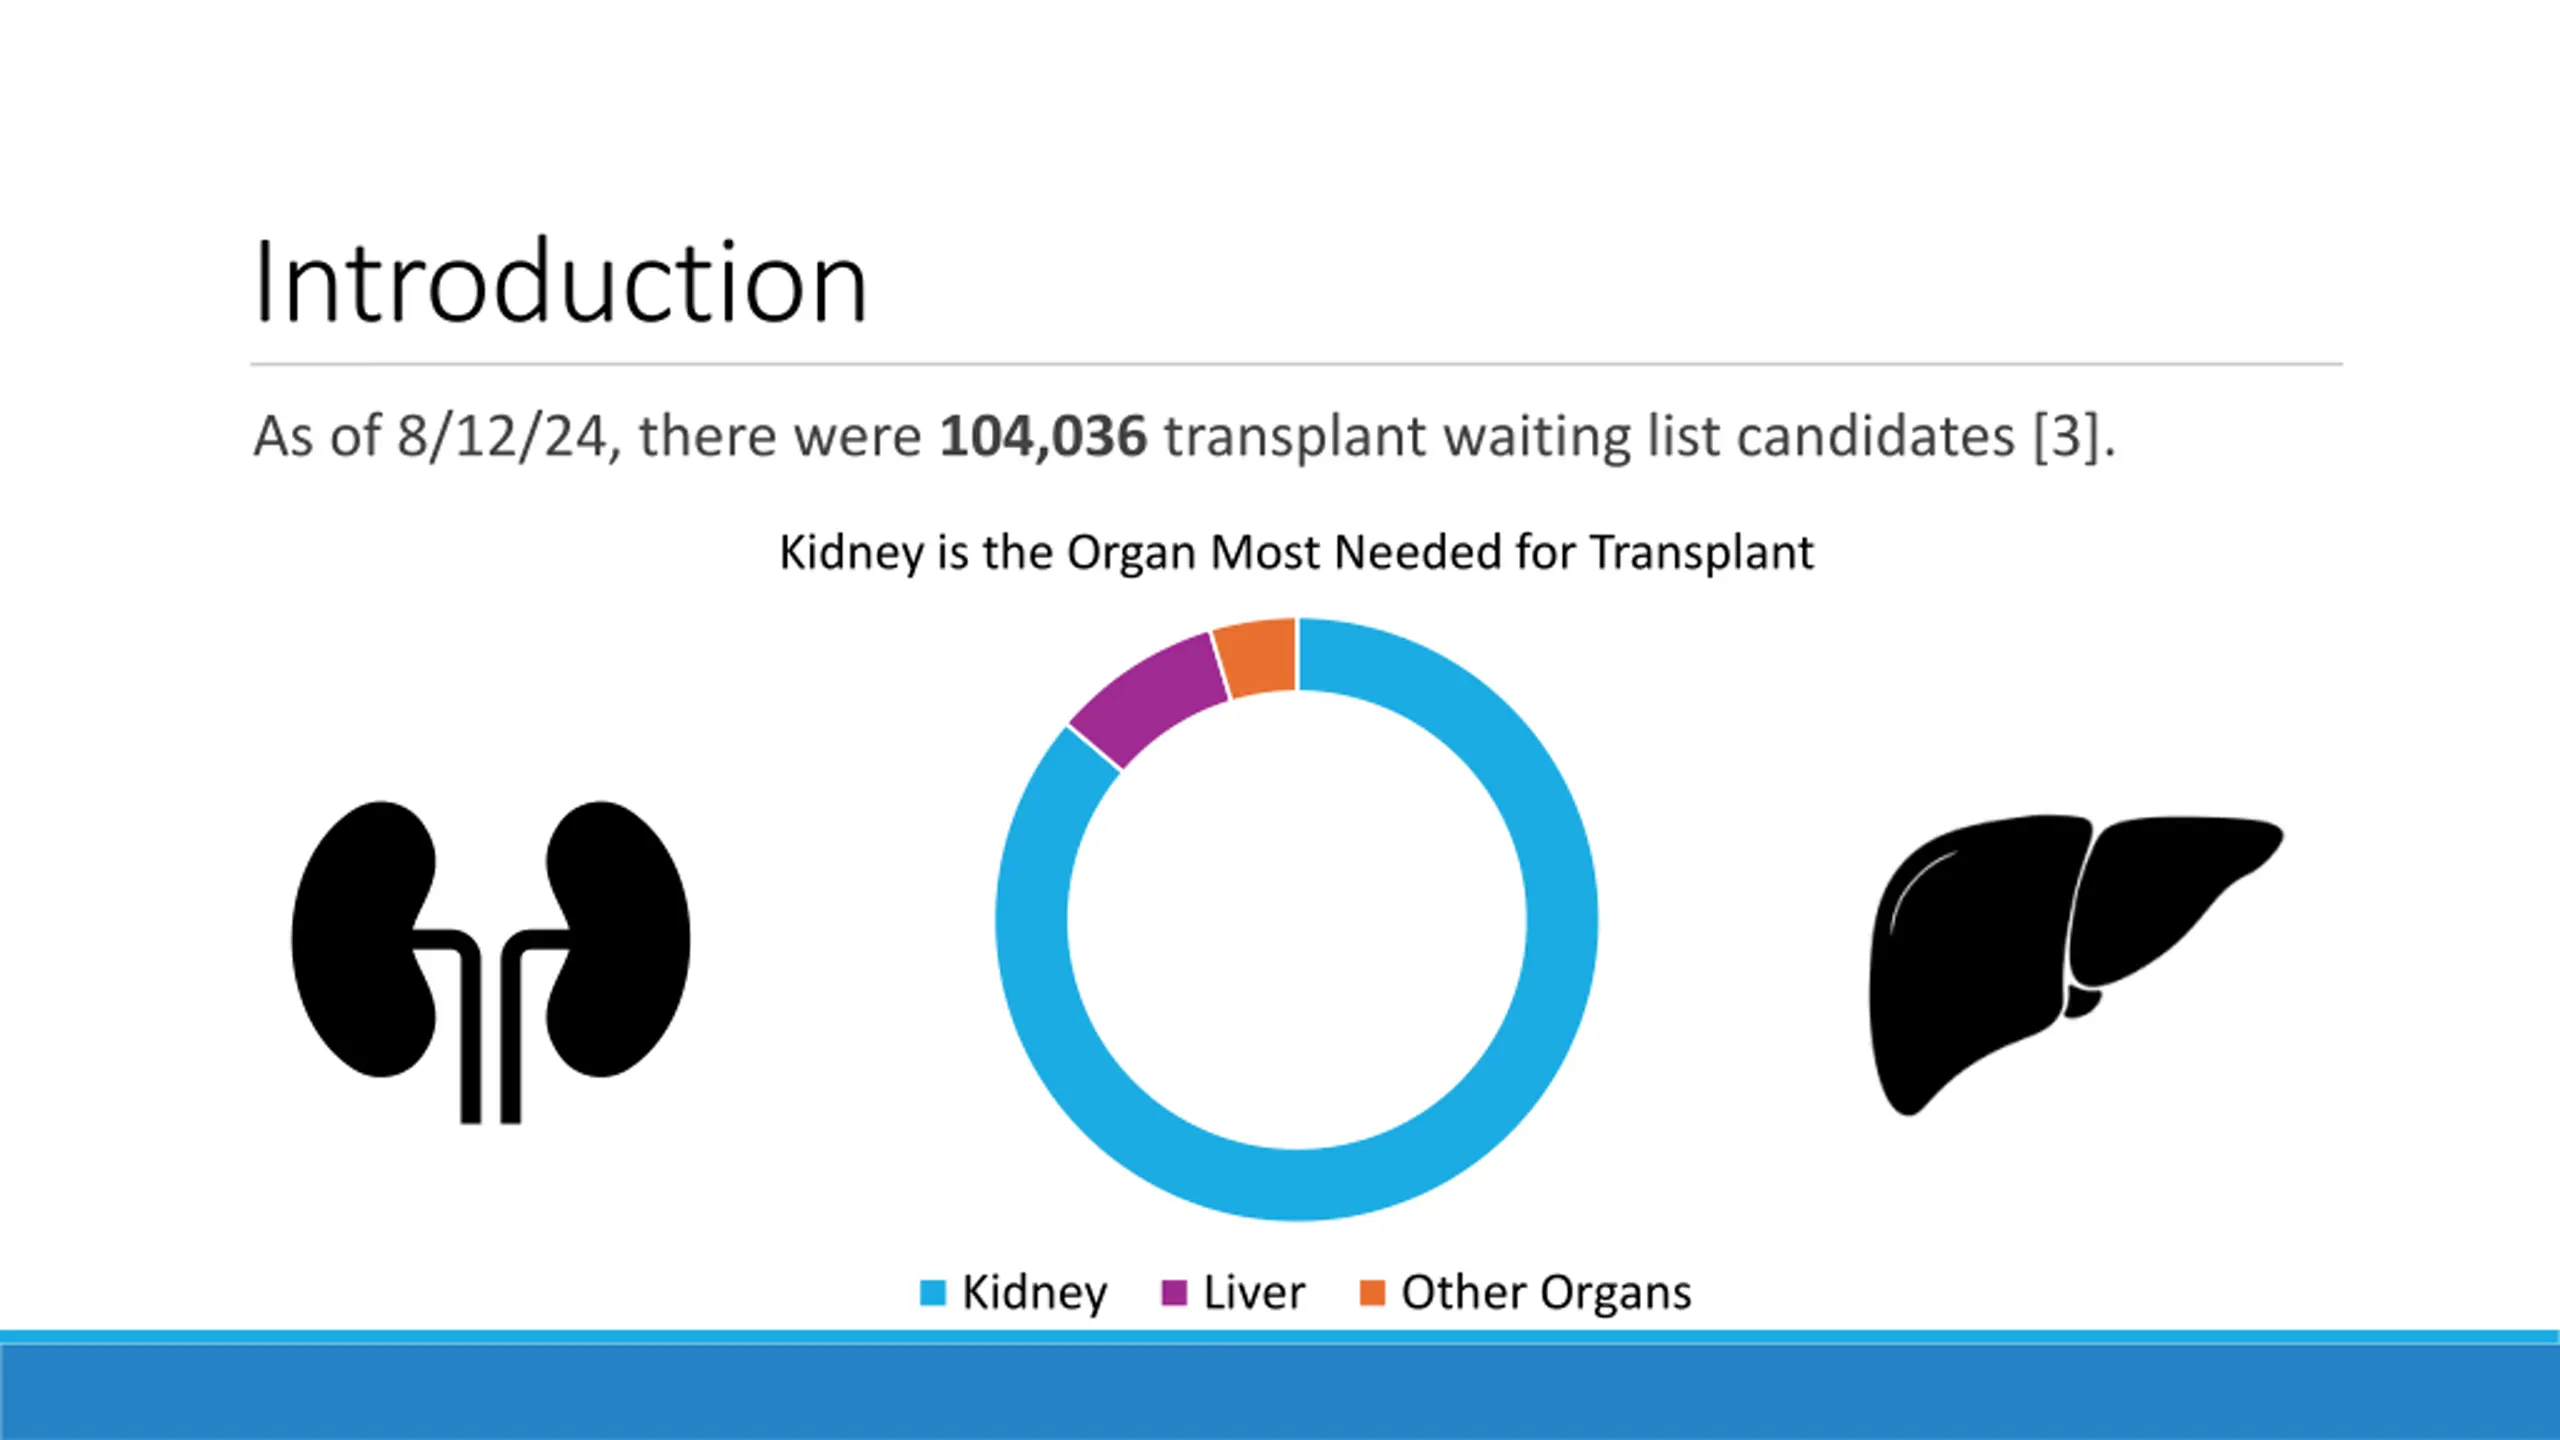This screenshot has width=2560, height=1440.
Task: Click the Kidney legend label
Action: tap(1034, 1292)
